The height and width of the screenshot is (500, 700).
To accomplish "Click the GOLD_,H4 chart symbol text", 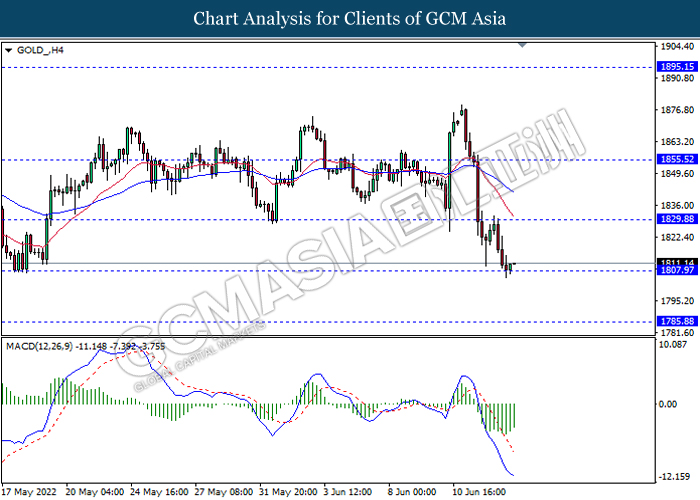I will 40,50.
